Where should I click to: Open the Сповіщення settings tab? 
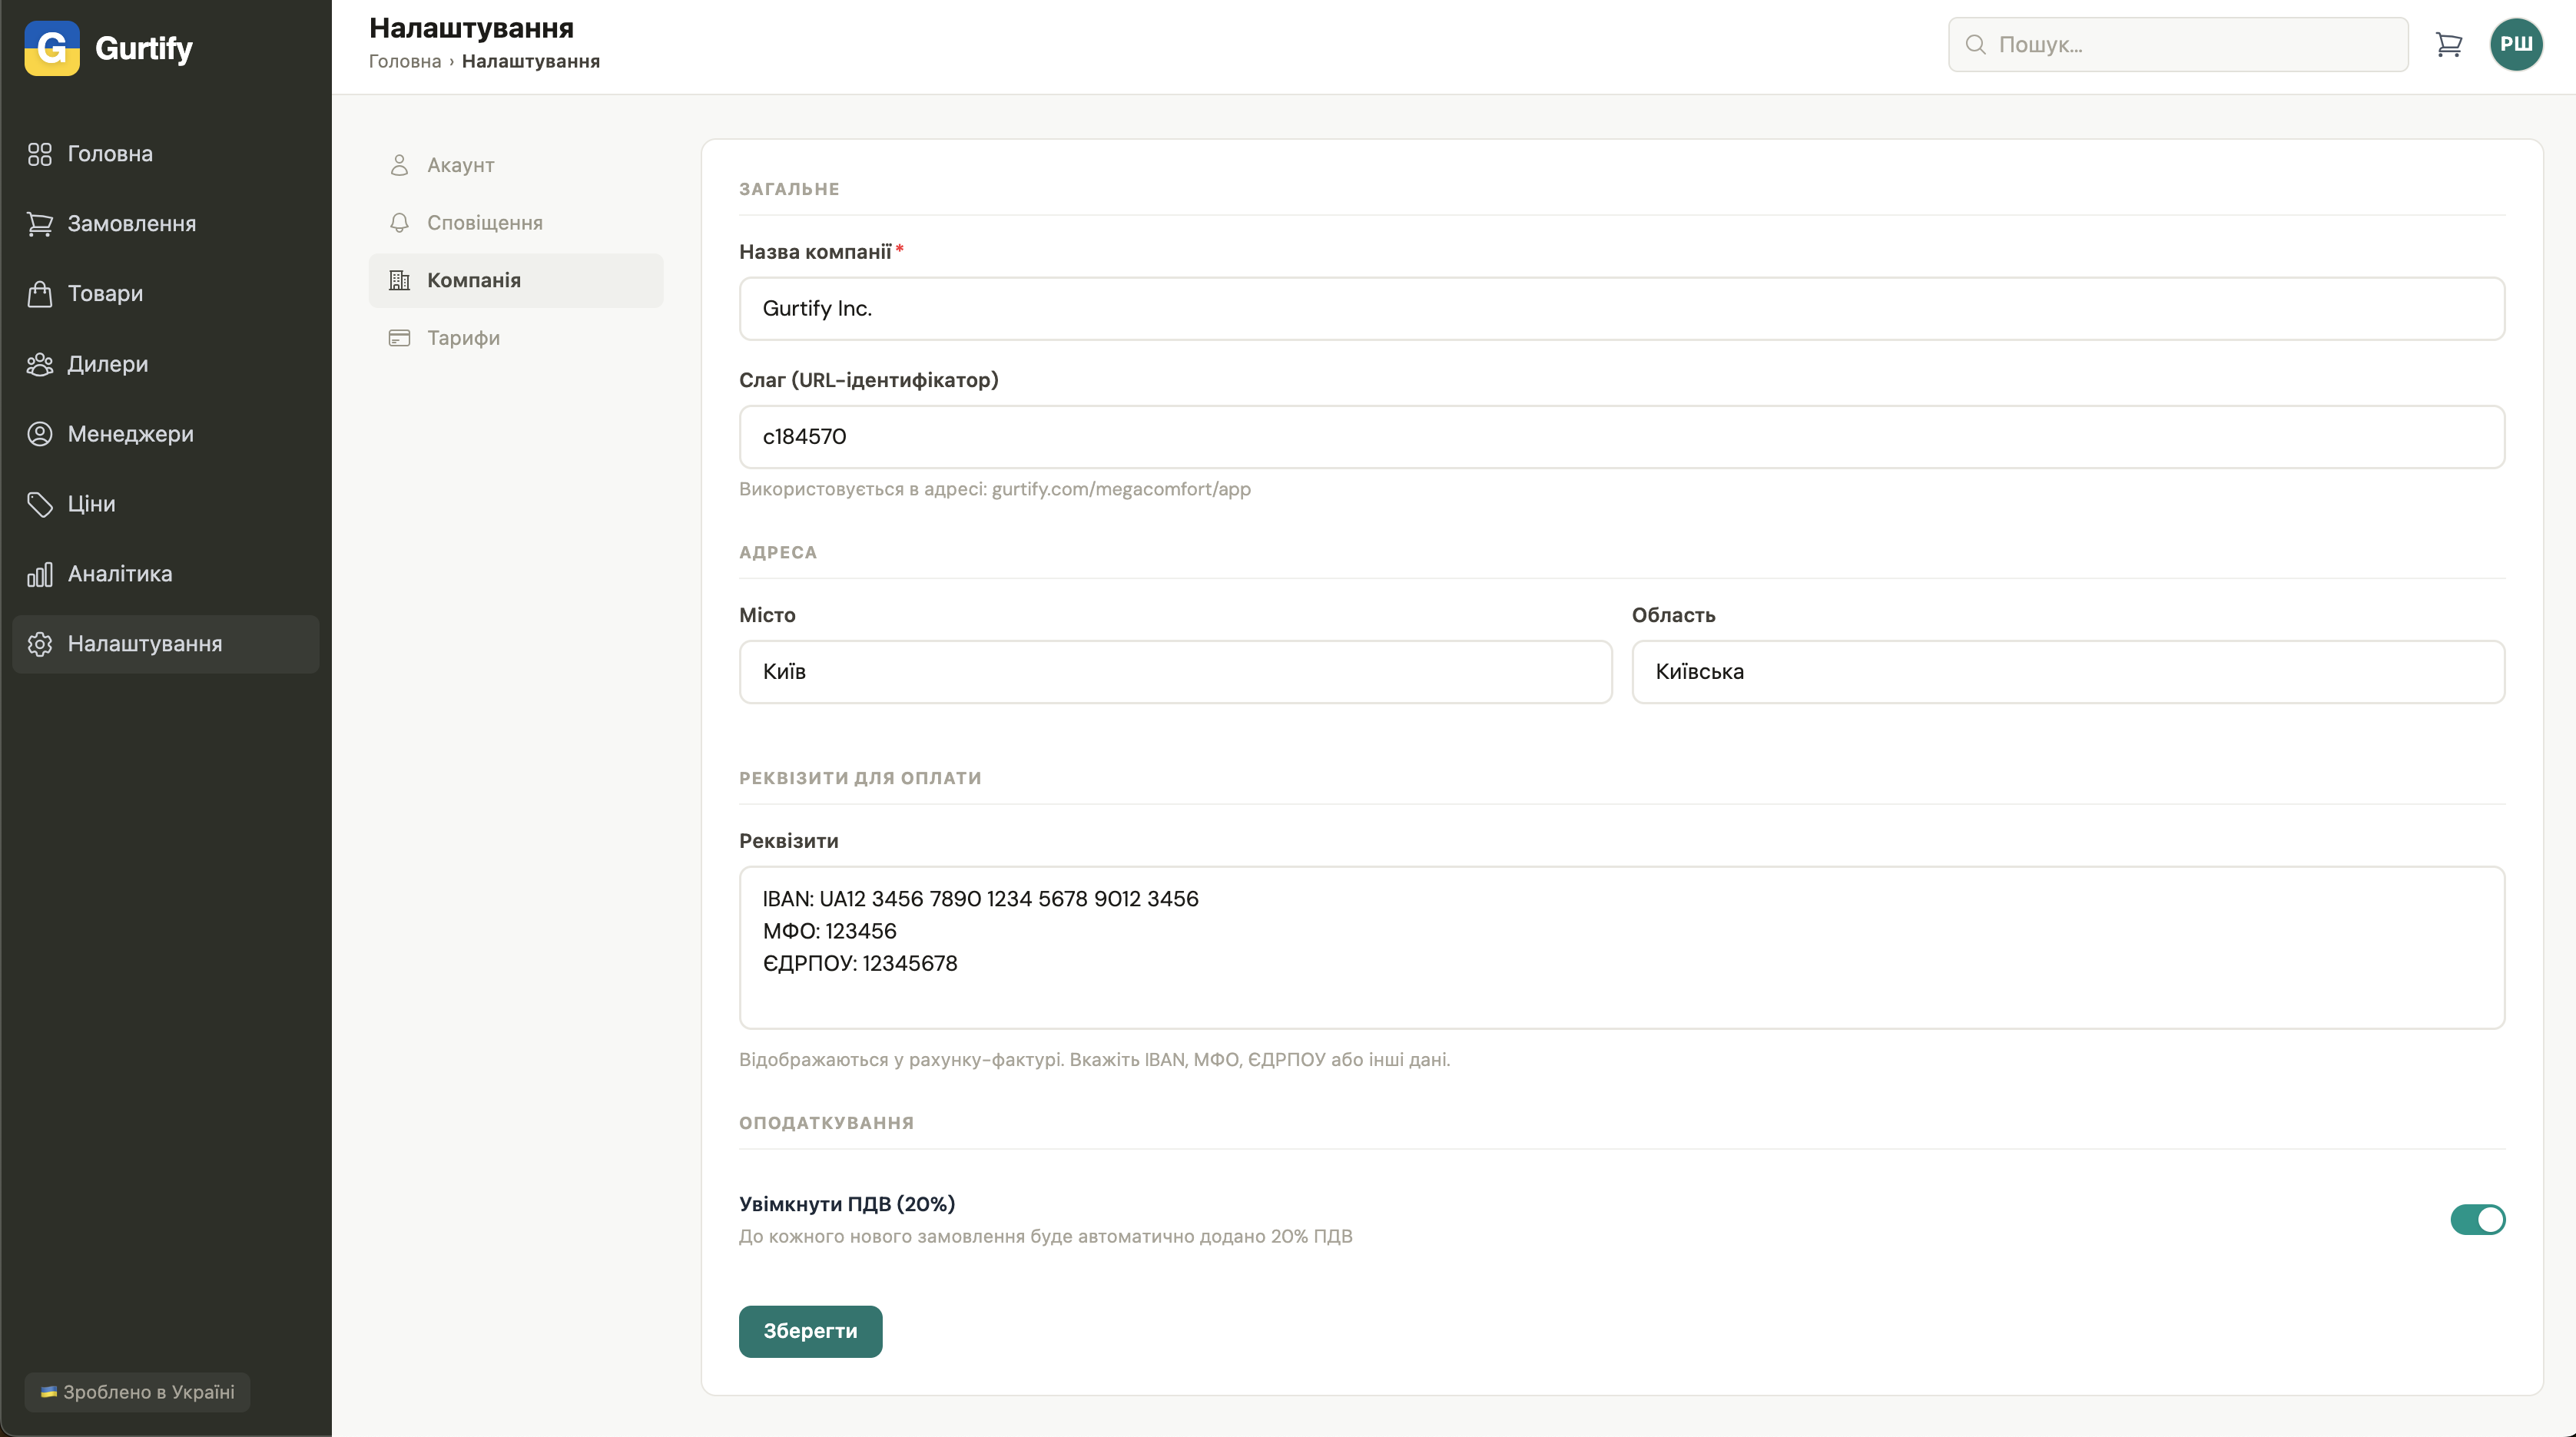[484, 223]
